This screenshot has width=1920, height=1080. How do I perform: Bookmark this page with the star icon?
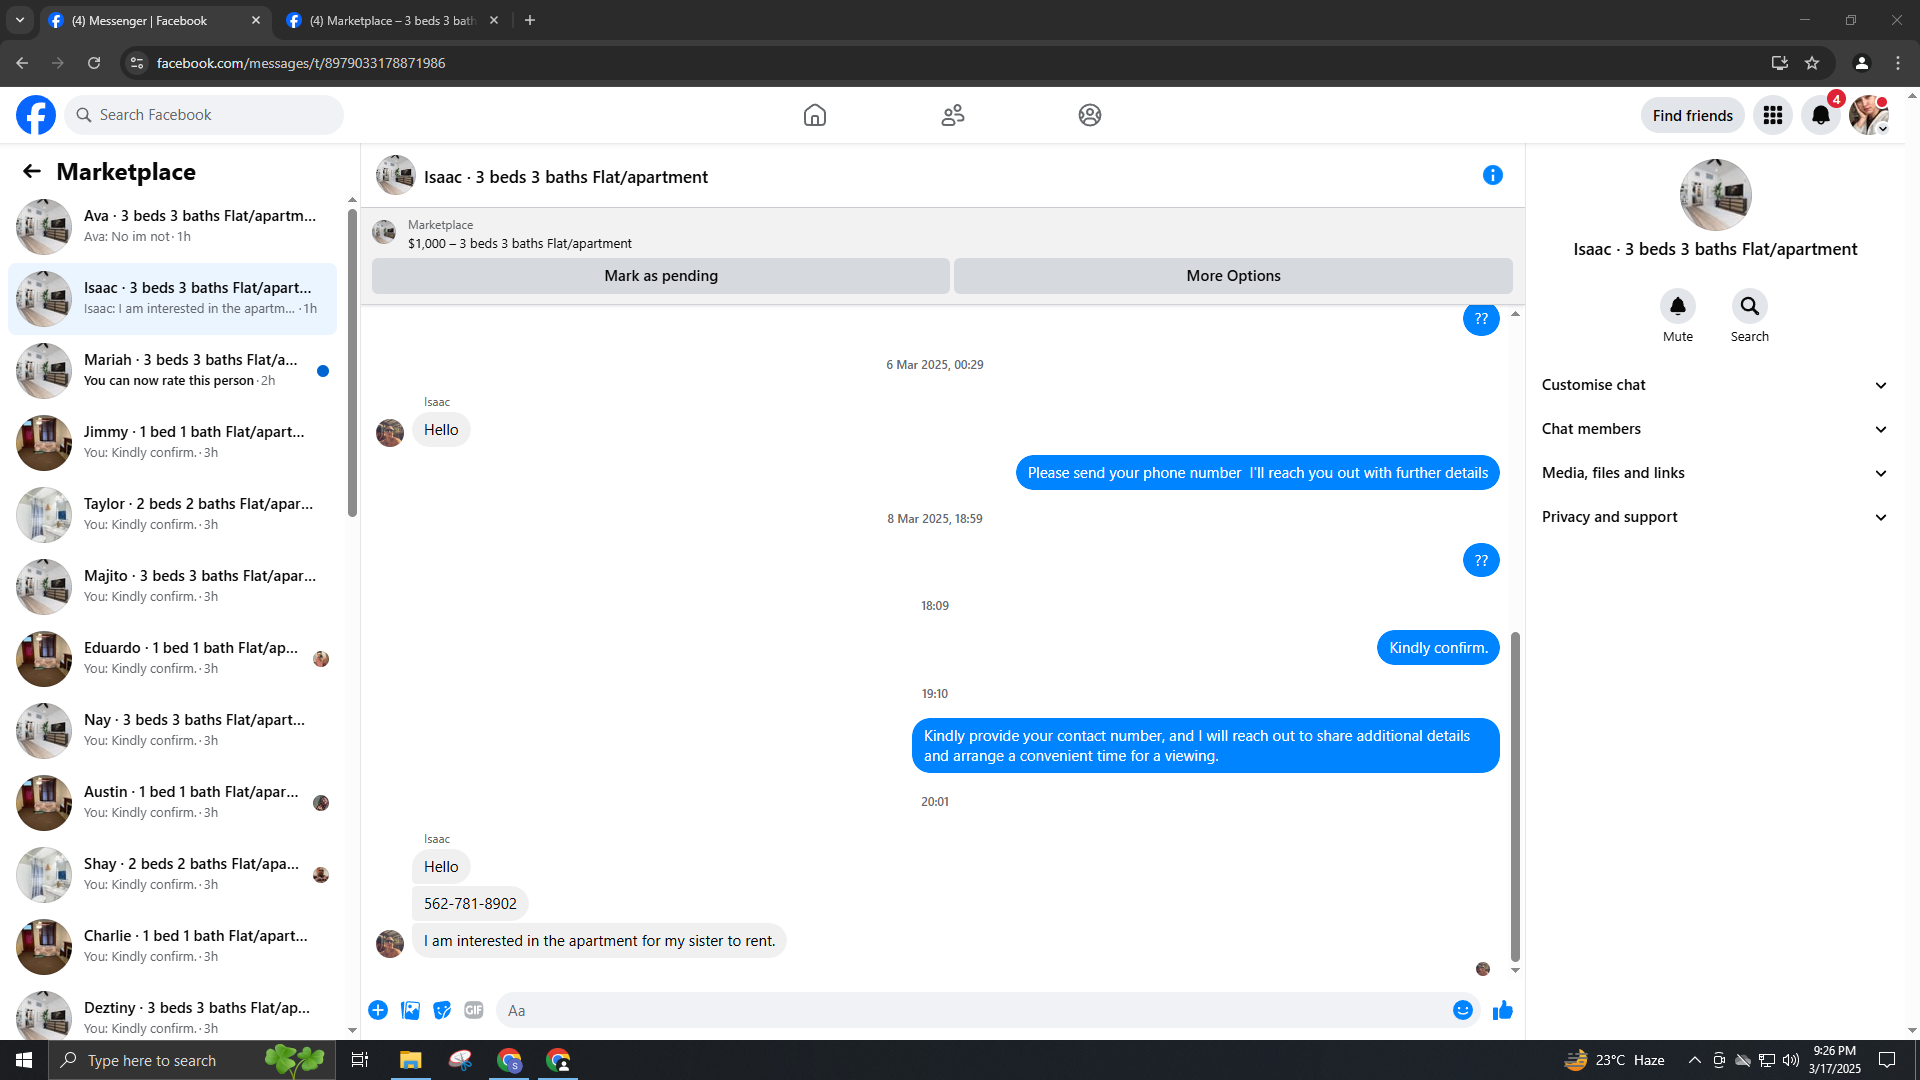tap(1812, 63)
